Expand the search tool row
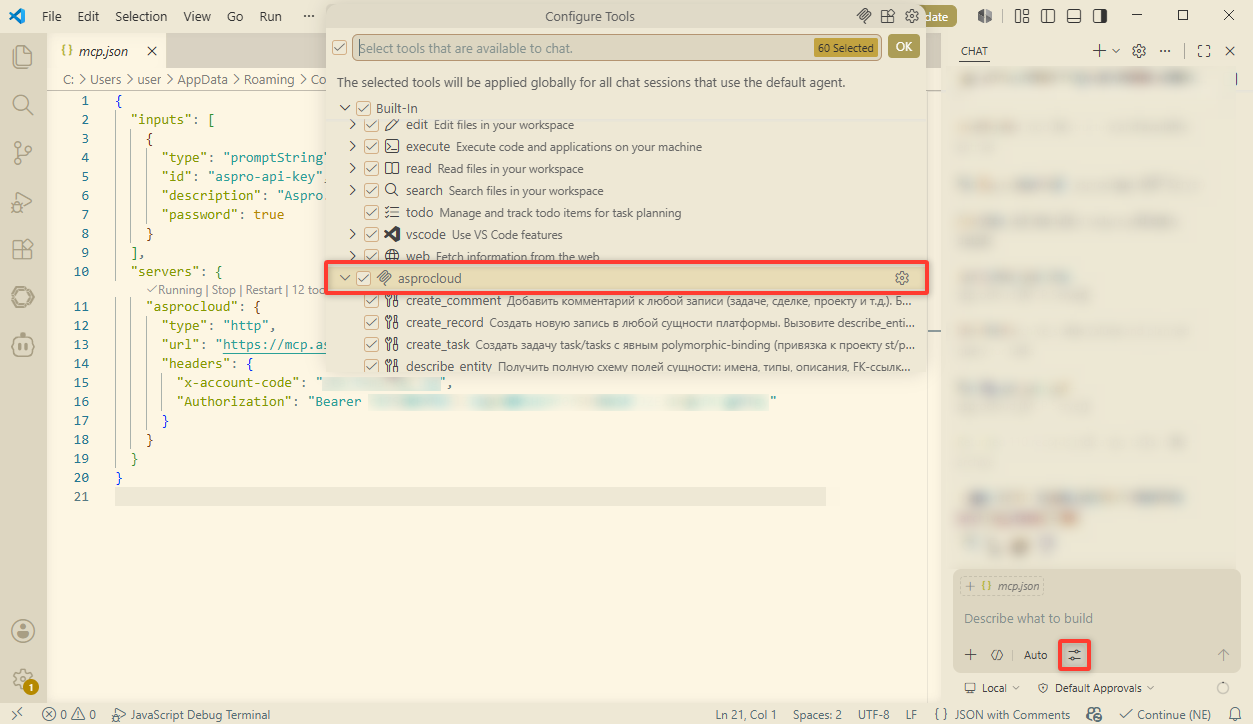 pyautogui.click(x=353, y=191)
